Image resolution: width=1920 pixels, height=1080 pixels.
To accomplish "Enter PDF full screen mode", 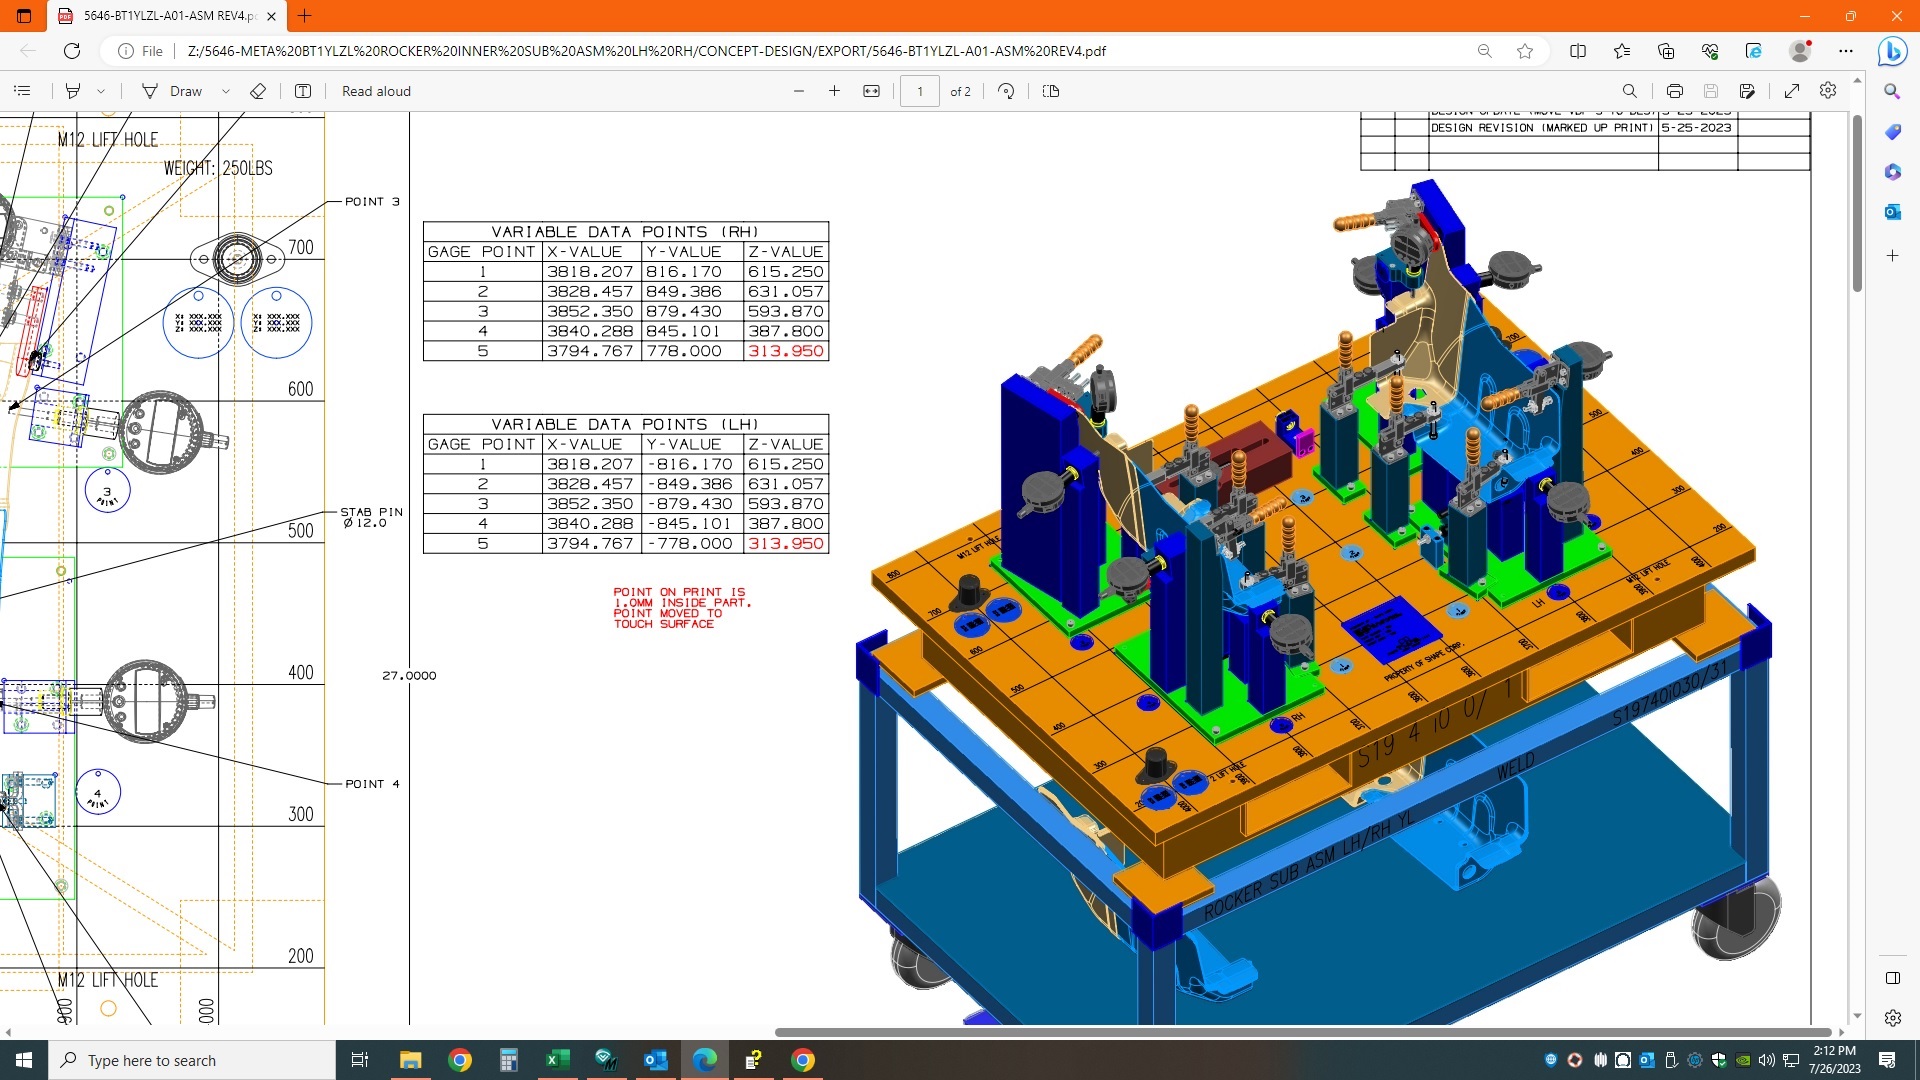I will click(x=1792, y=91).
